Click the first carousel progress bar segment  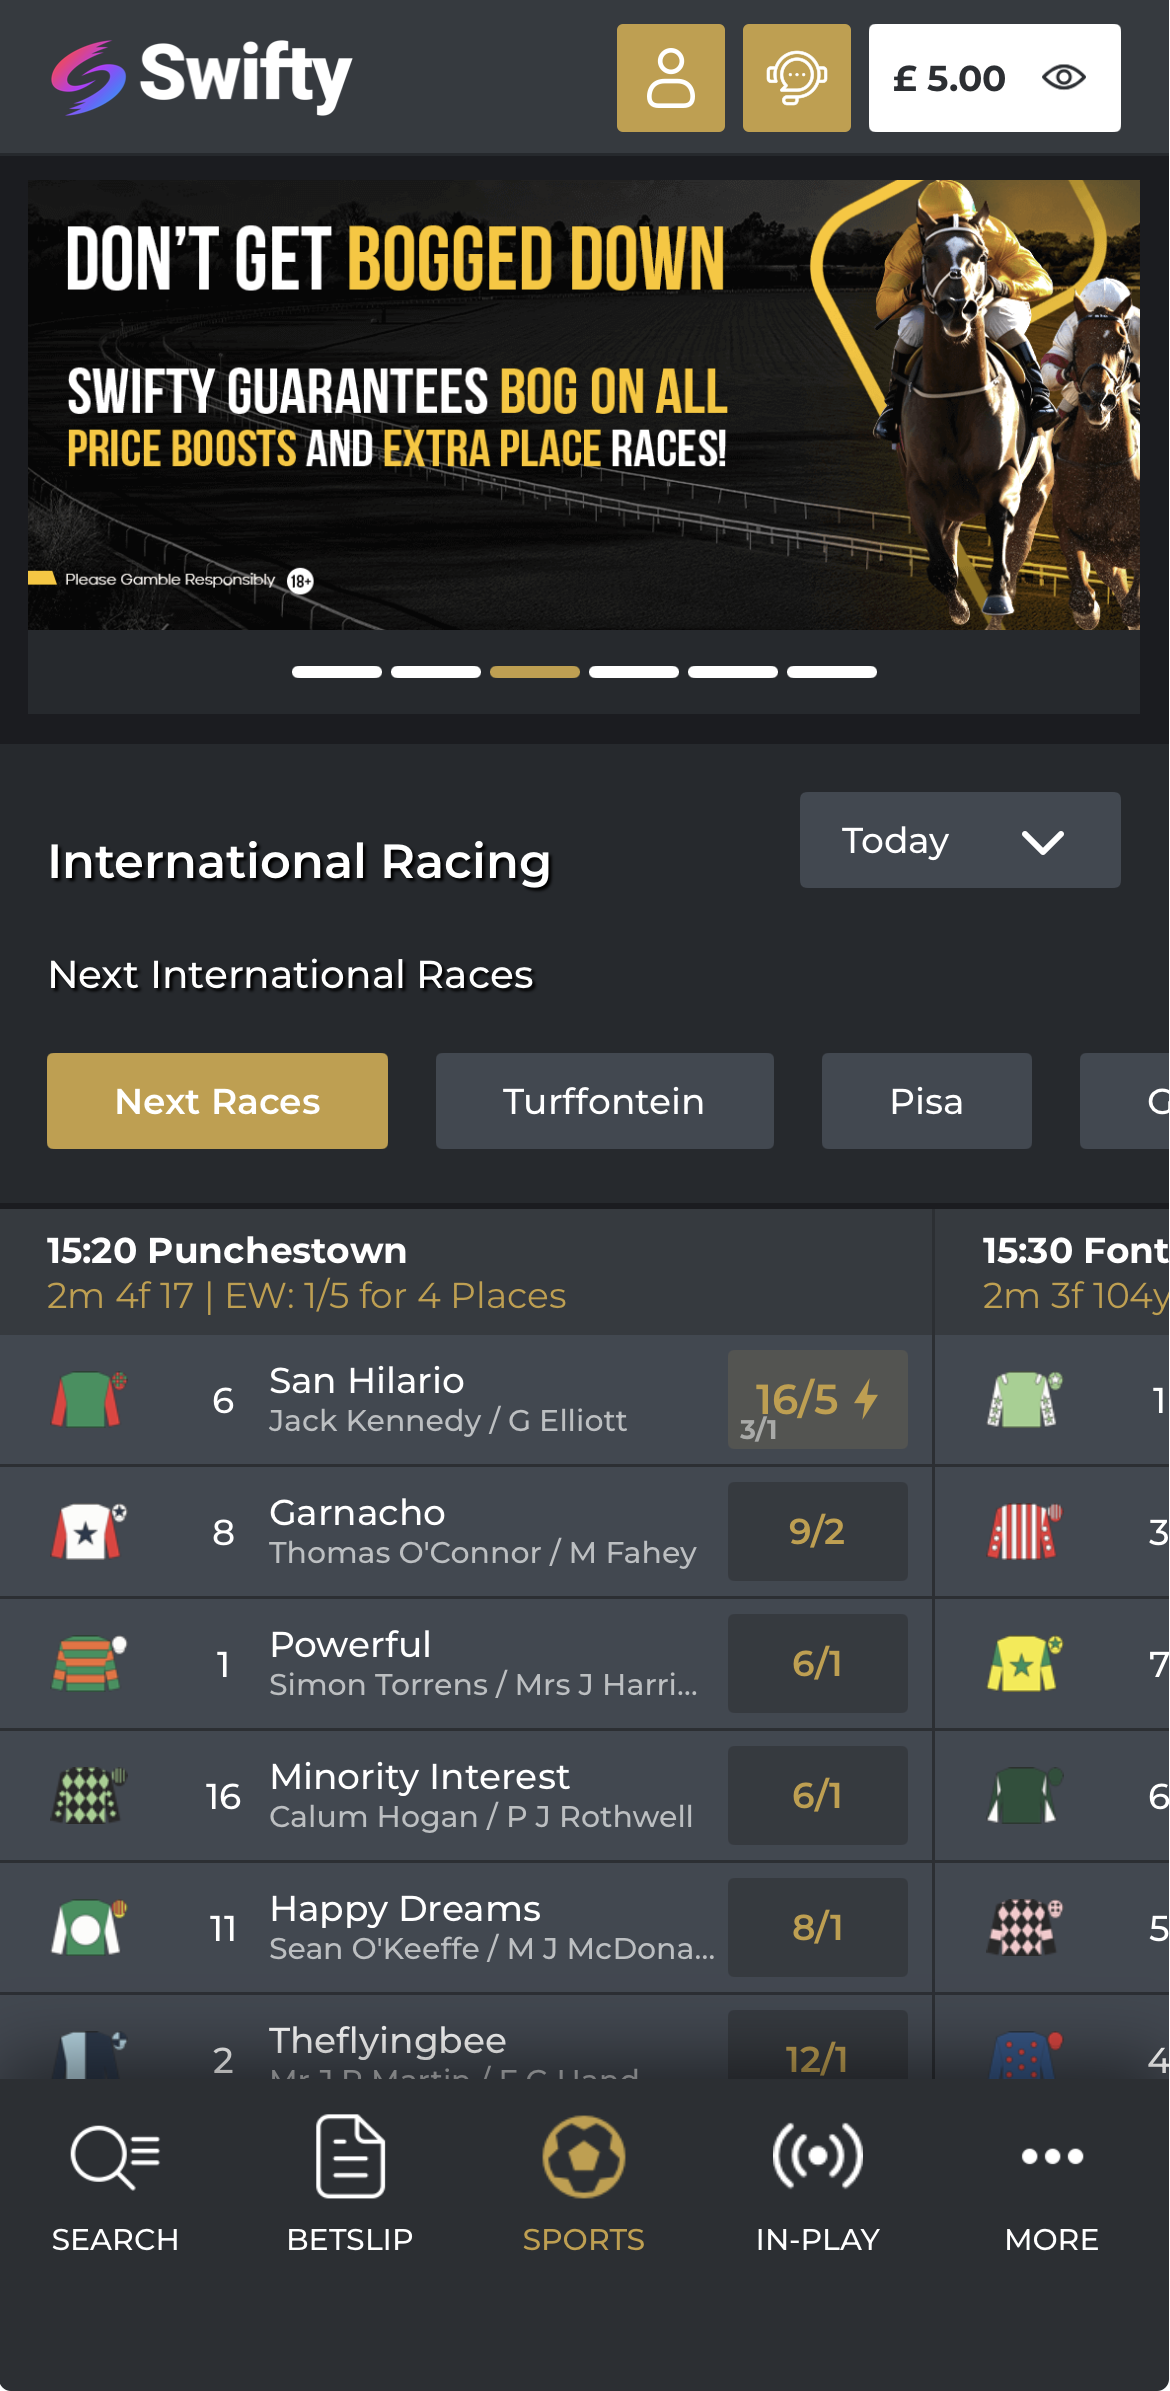[336, 673]
